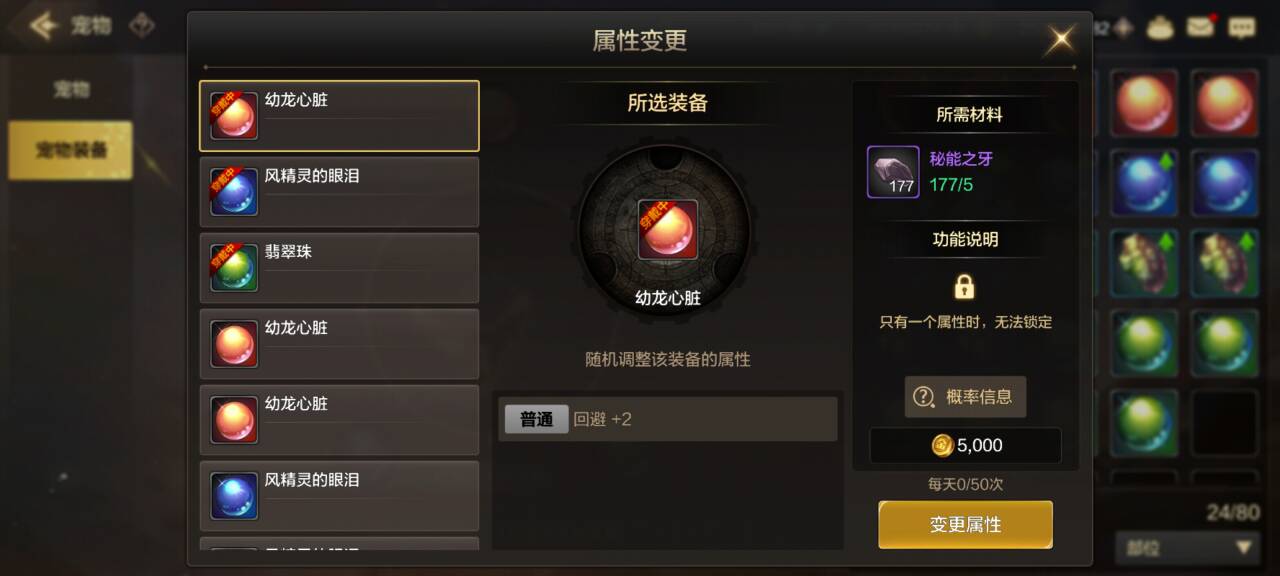Viewport: 1280px width, 576px height.
Task: Switch to the 宠物装备 tab
Action: [x=71, y=151]
